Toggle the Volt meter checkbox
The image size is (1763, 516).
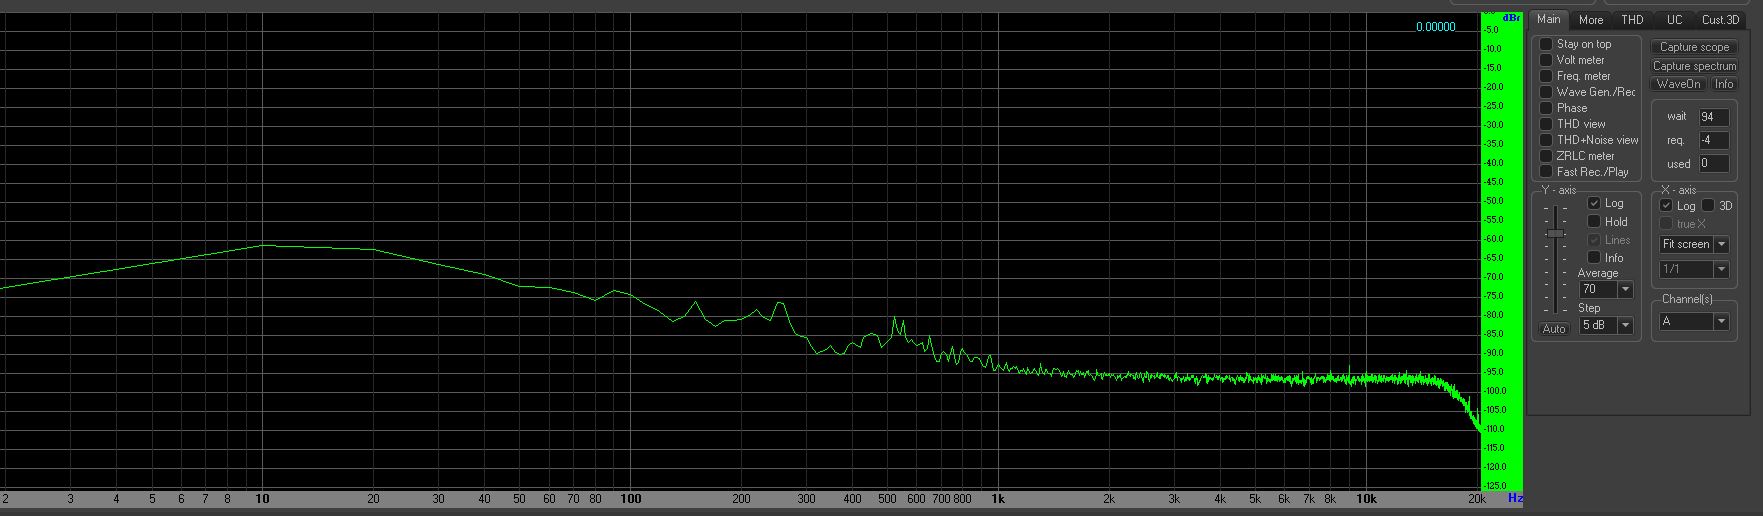[x=1546, y=60]
